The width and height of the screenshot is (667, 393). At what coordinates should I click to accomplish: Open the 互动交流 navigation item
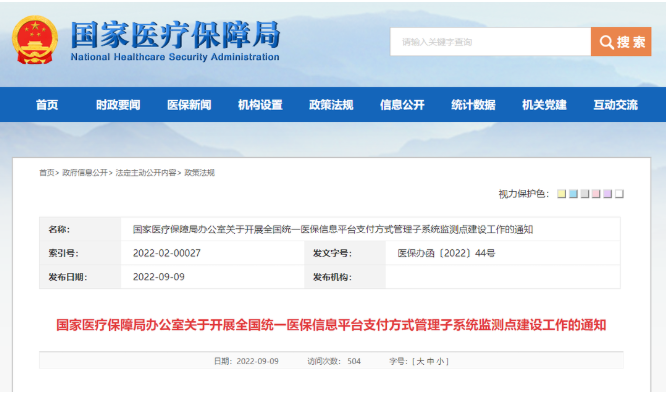(616, 105)
